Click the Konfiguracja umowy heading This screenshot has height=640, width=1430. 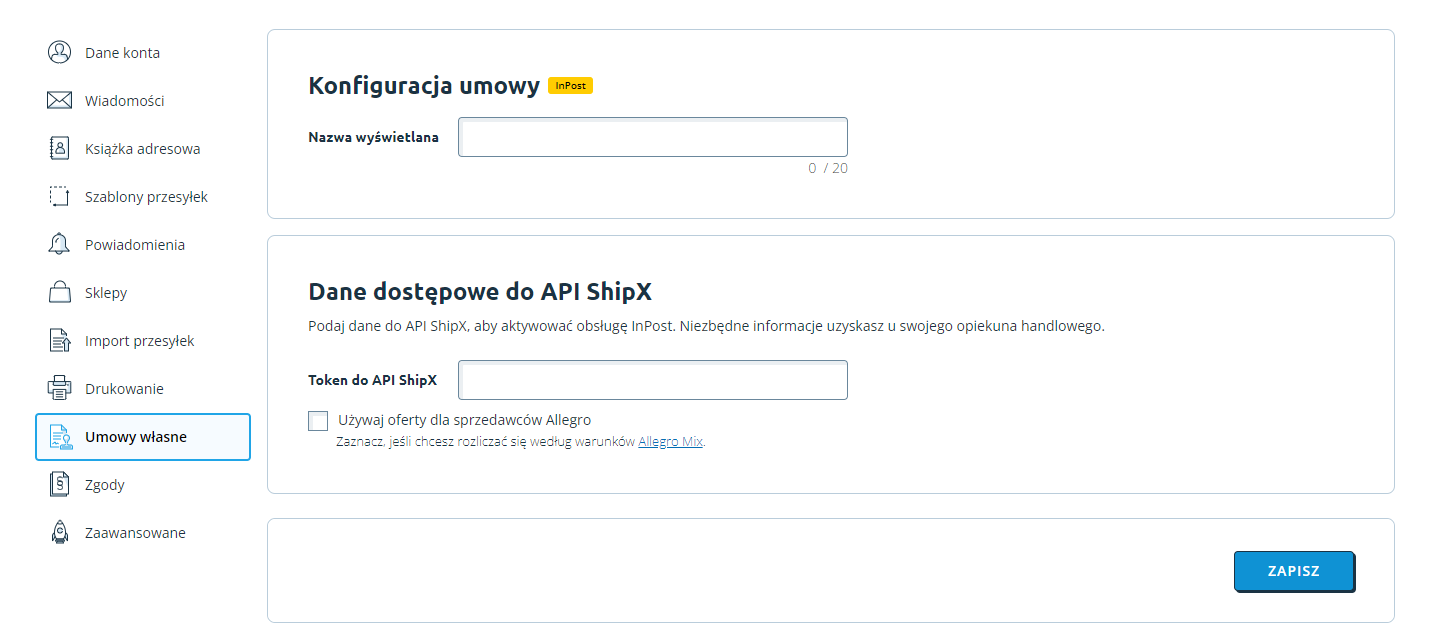pos(424,86)
